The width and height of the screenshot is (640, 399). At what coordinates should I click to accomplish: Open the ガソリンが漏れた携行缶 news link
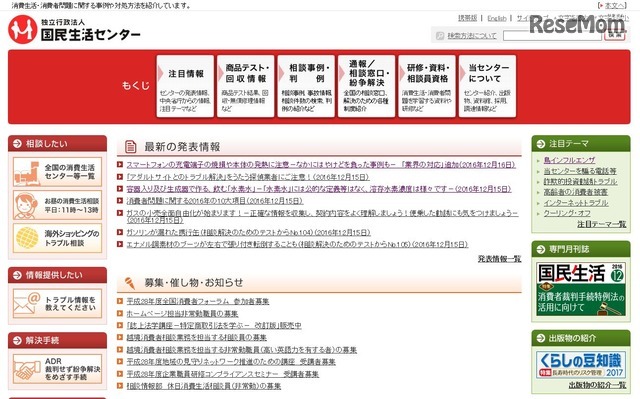pos(249,232)
